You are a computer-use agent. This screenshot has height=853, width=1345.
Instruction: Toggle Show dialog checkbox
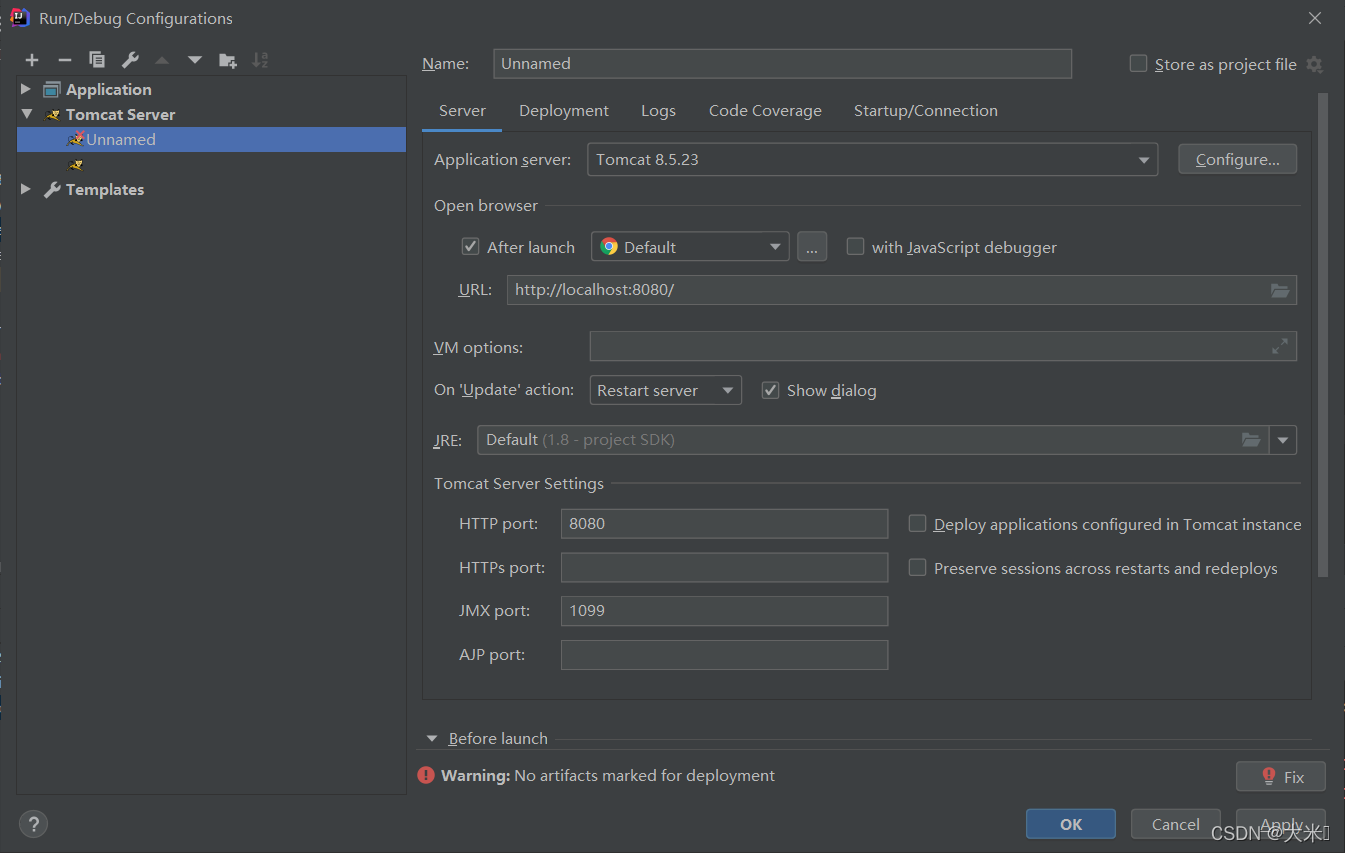coord(770,390)
